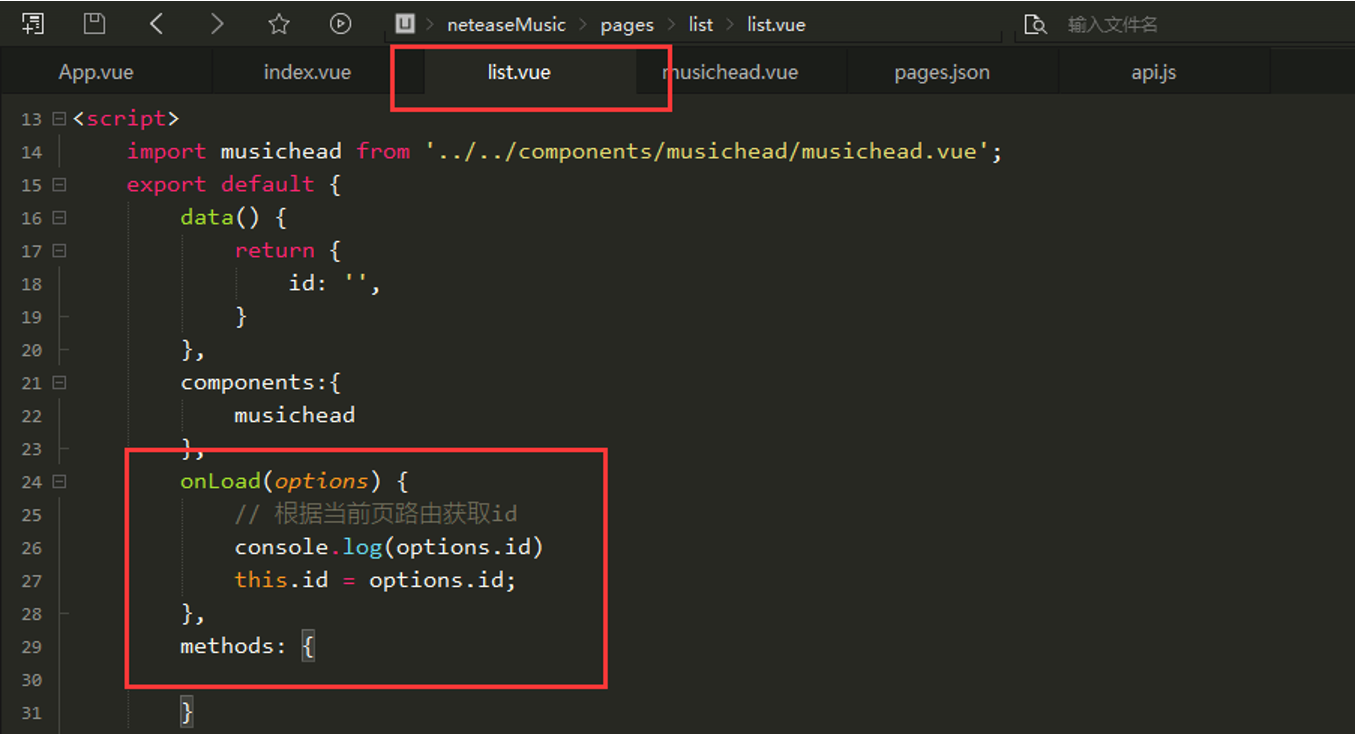Click 'this.id = options.id;' on line 27
1355x734 pixels.
pos(375,581)
